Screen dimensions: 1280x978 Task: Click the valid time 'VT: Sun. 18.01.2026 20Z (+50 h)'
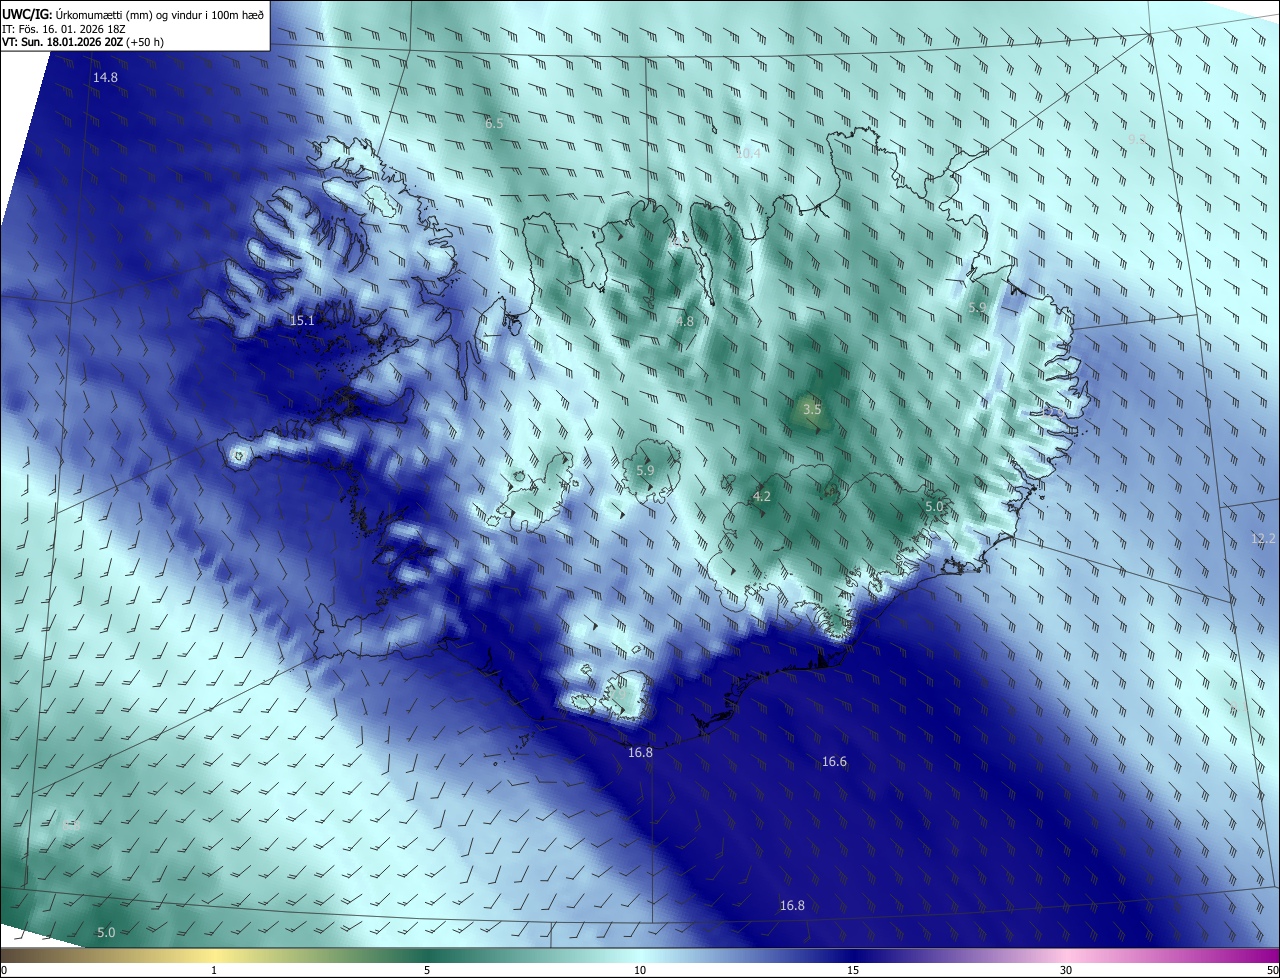(x=83, y=43)
